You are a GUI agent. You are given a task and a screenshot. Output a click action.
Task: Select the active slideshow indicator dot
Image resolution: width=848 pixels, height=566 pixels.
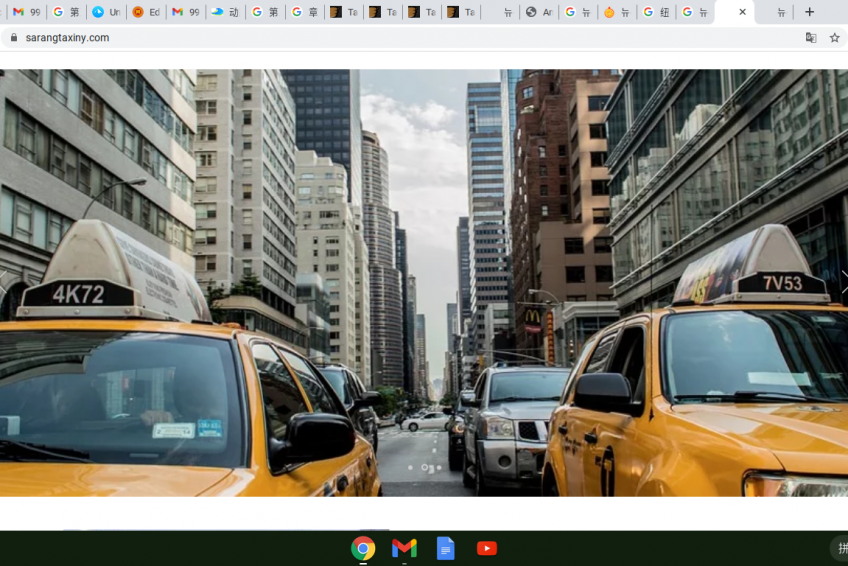[x=425, y=467]
